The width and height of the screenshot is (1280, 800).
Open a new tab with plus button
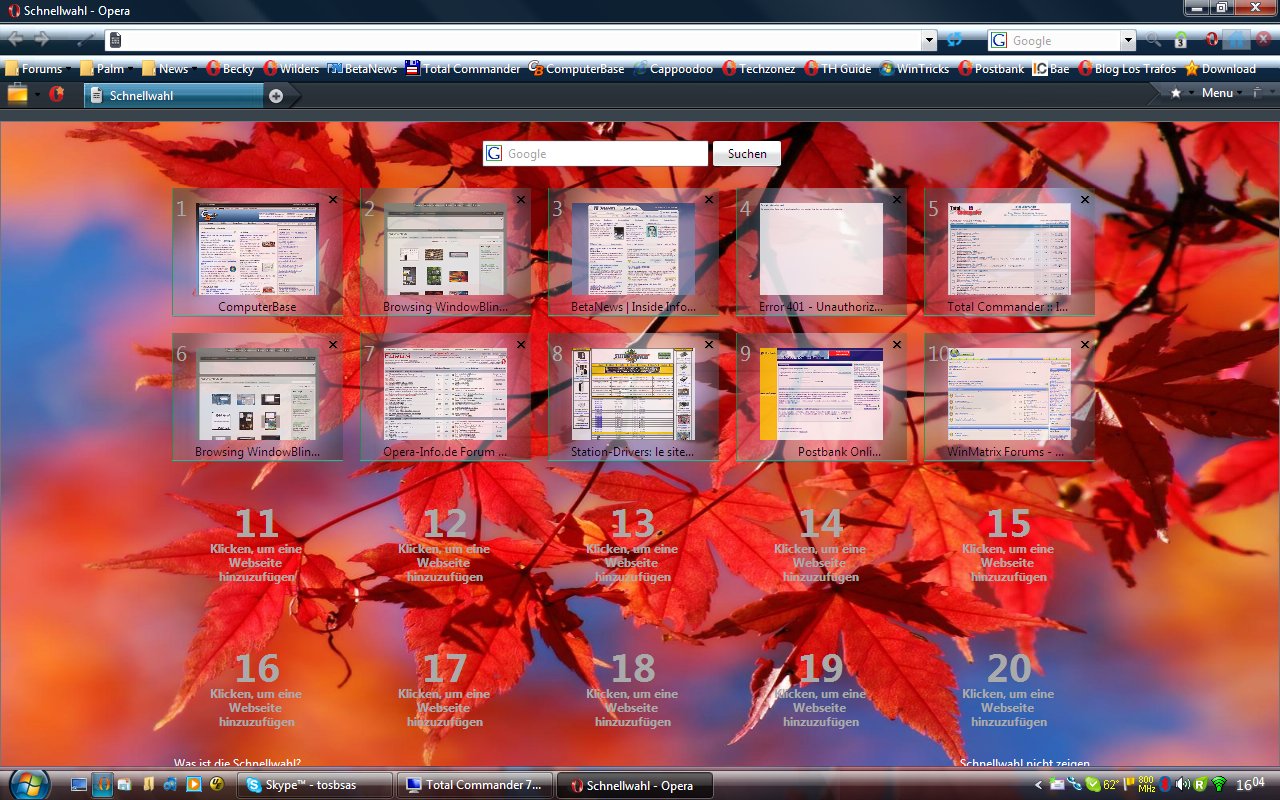276,96
